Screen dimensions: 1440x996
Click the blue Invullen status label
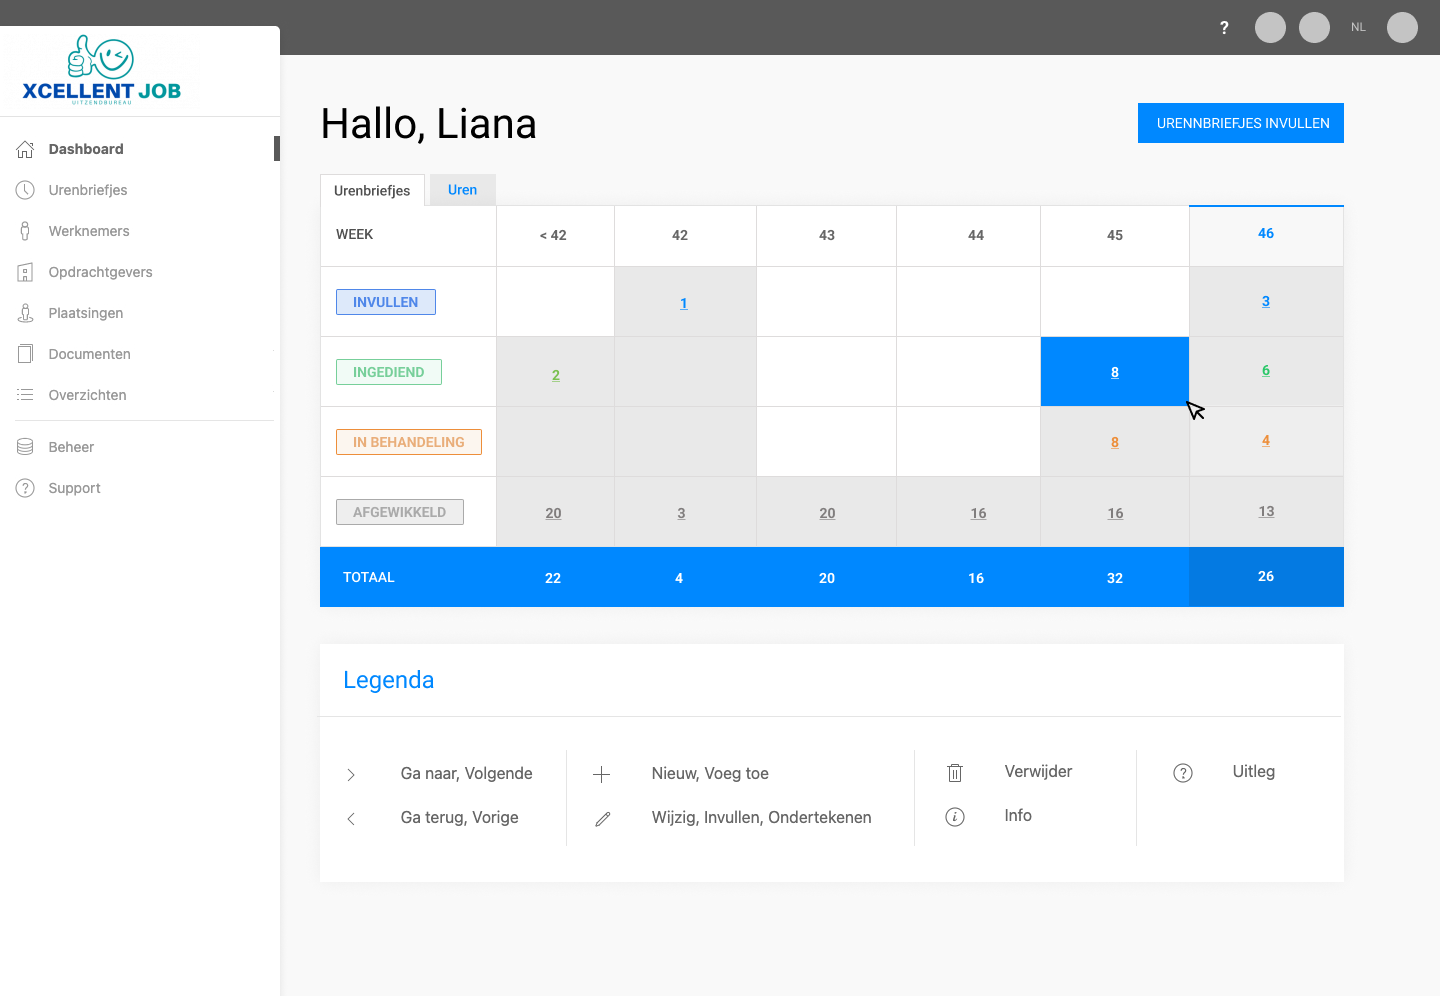click(x=386, y=302)
